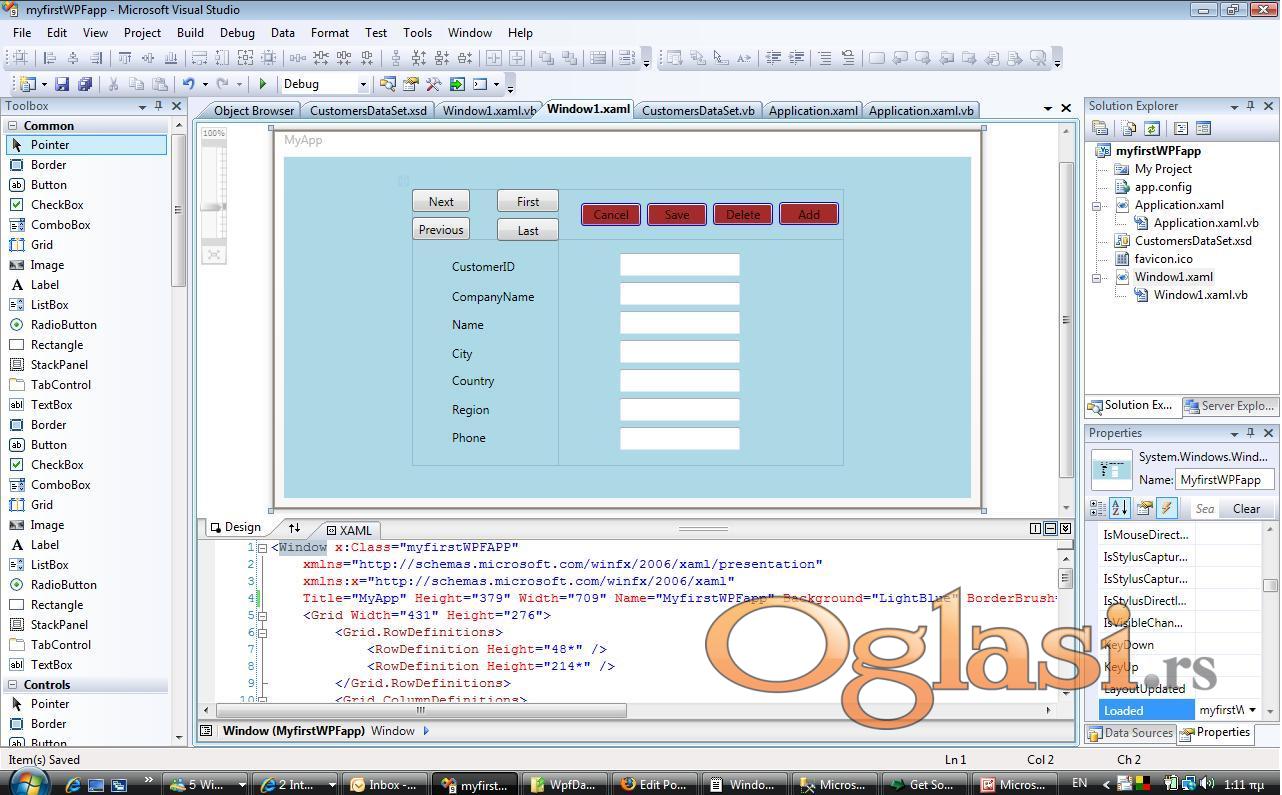
Task: Click the designer zoom slider handle
Action: [x=213, y=207]
